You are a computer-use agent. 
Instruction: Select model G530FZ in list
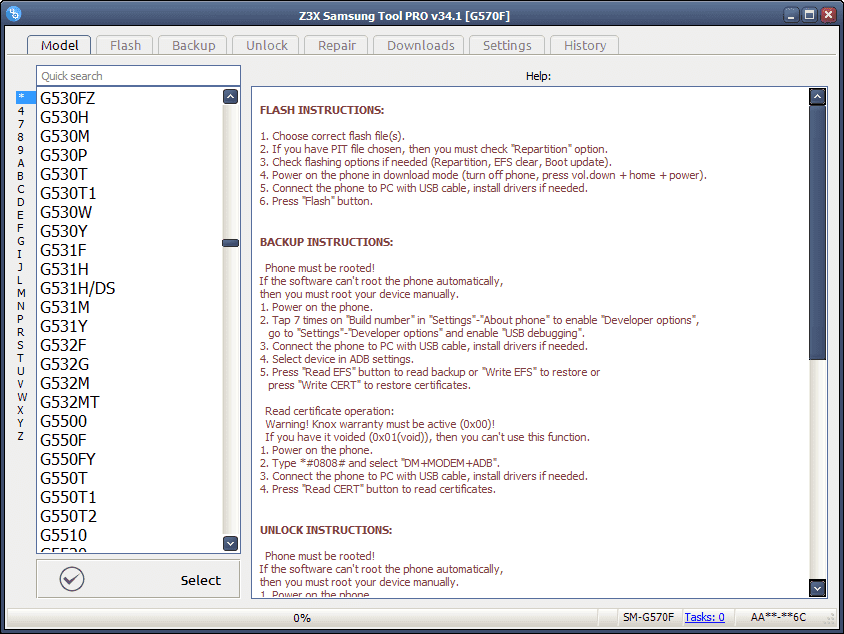[x=67, y=98]
